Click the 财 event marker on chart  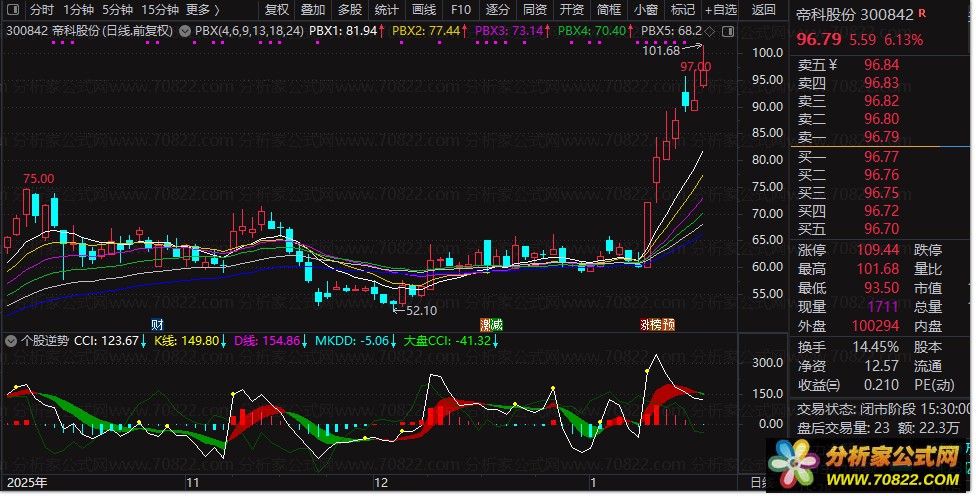coord(157,324)
